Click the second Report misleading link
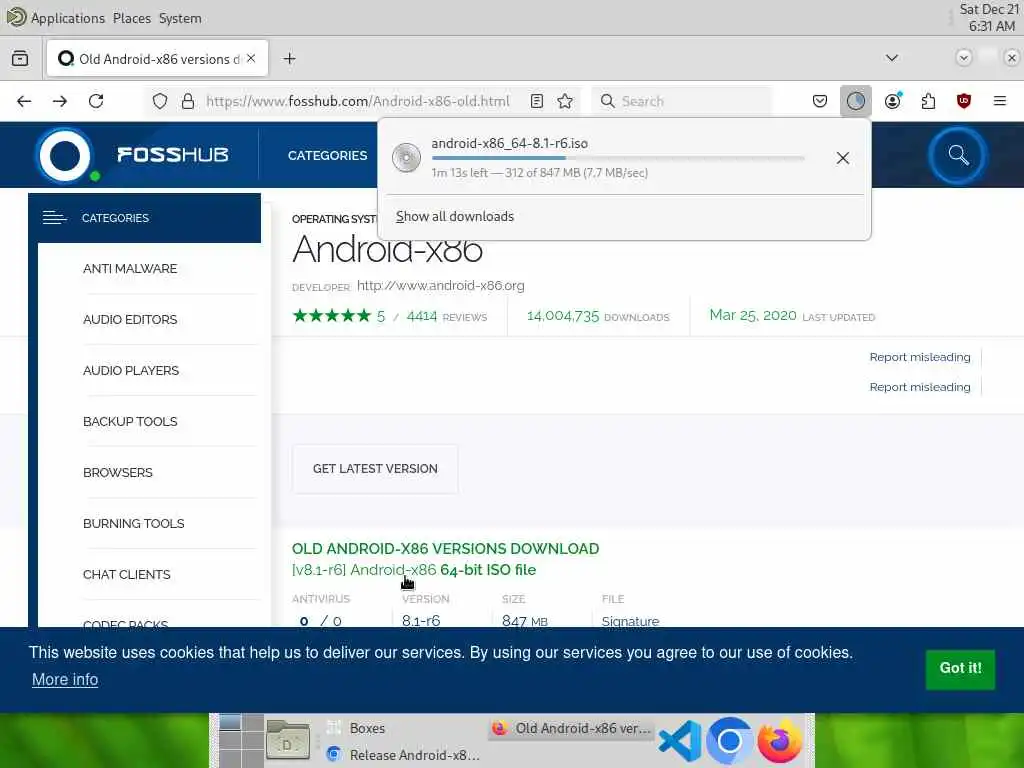 point(920,387)
